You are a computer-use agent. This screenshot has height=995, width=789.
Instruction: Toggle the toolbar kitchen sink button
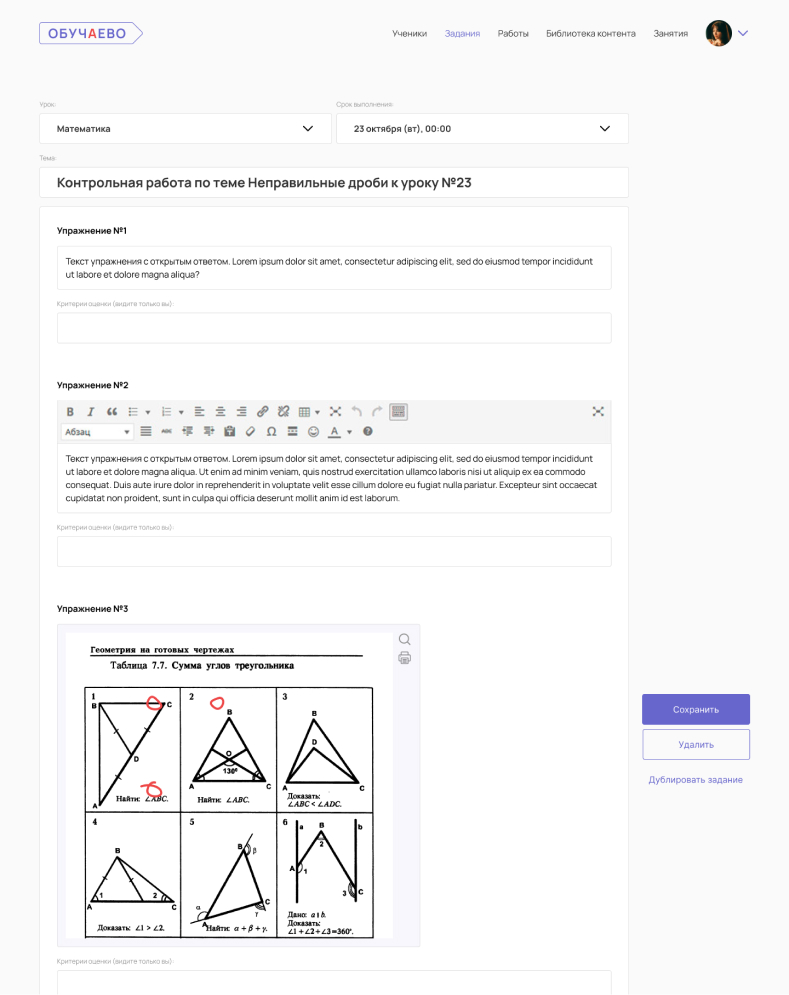point(398,411)
